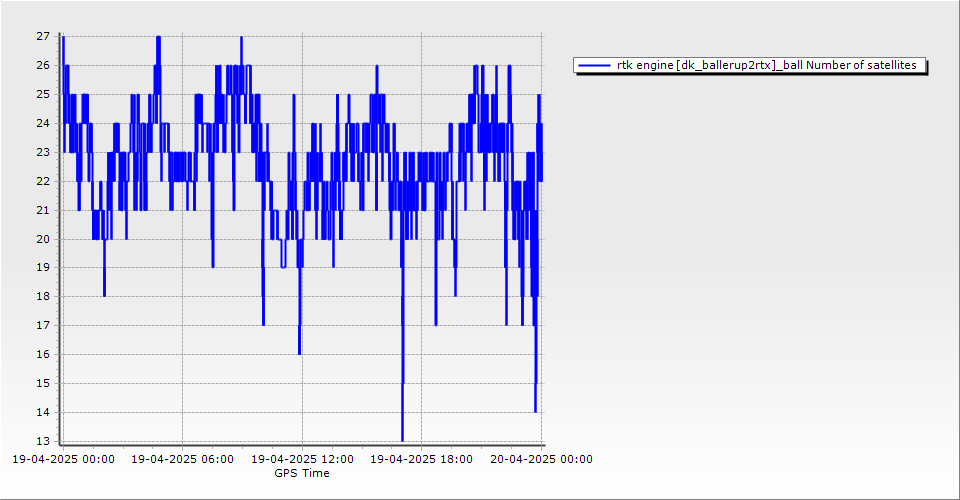Click the '20-04-2025 00:00' time axis label
The width and height of the screenshot is (960, 500).
coord(541,459)
